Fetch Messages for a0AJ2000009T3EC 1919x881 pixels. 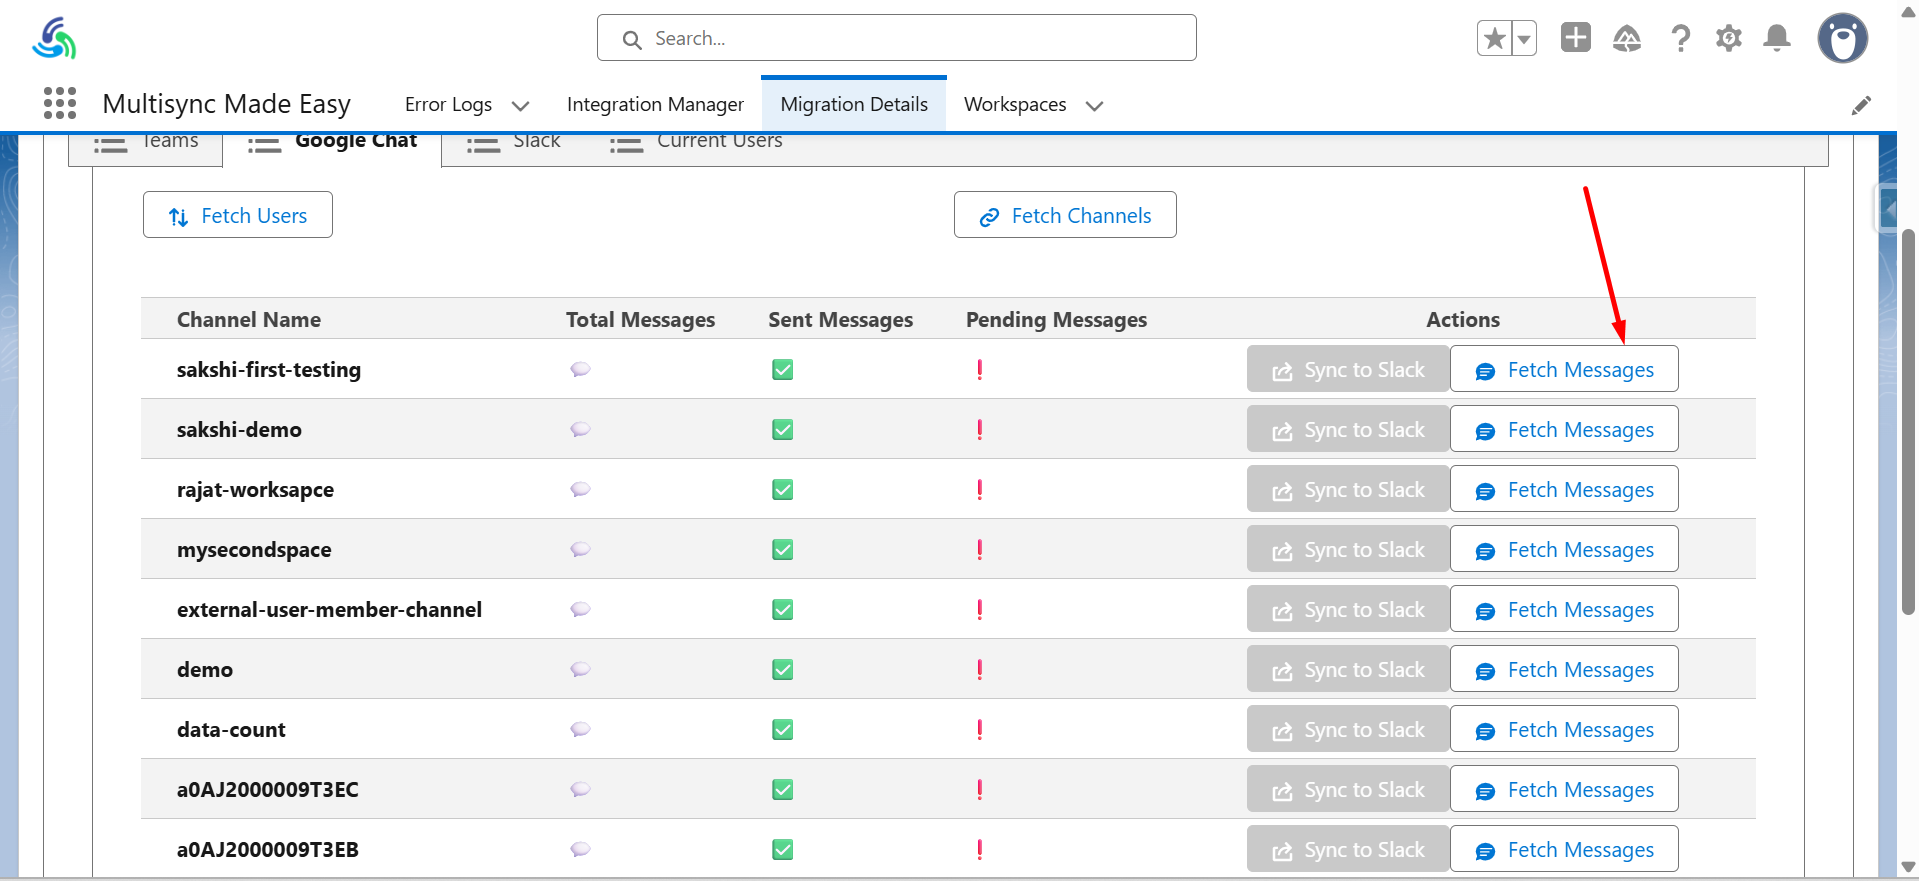[x=1564, y=789]
